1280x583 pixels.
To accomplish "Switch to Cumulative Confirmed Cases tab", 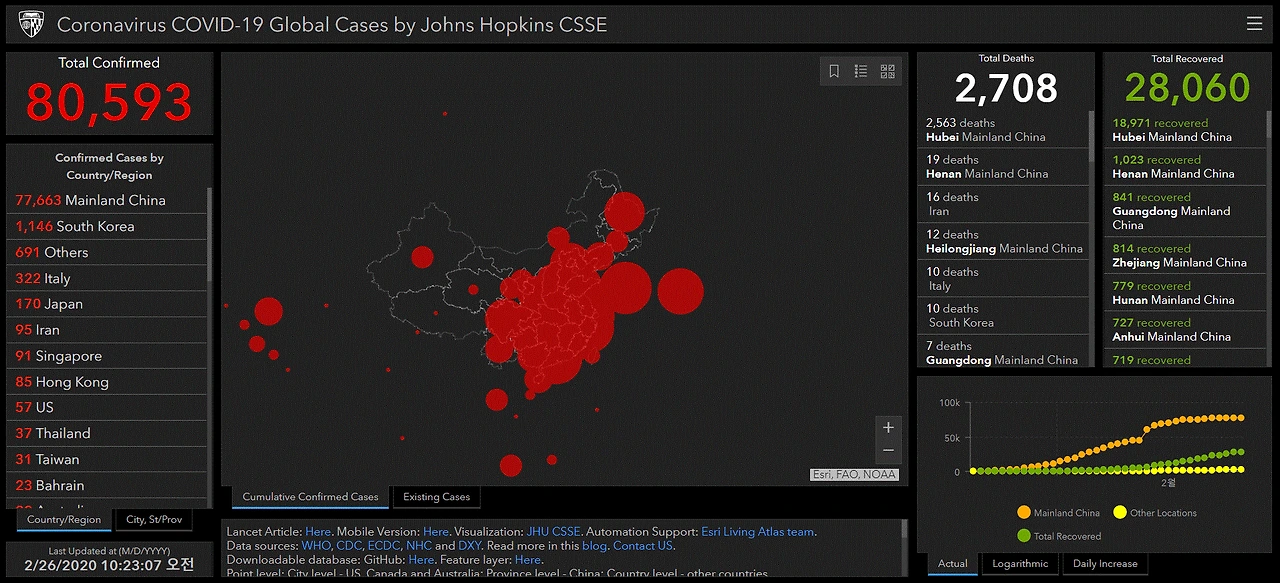I will pyautogui.click(x=310, y=496).
